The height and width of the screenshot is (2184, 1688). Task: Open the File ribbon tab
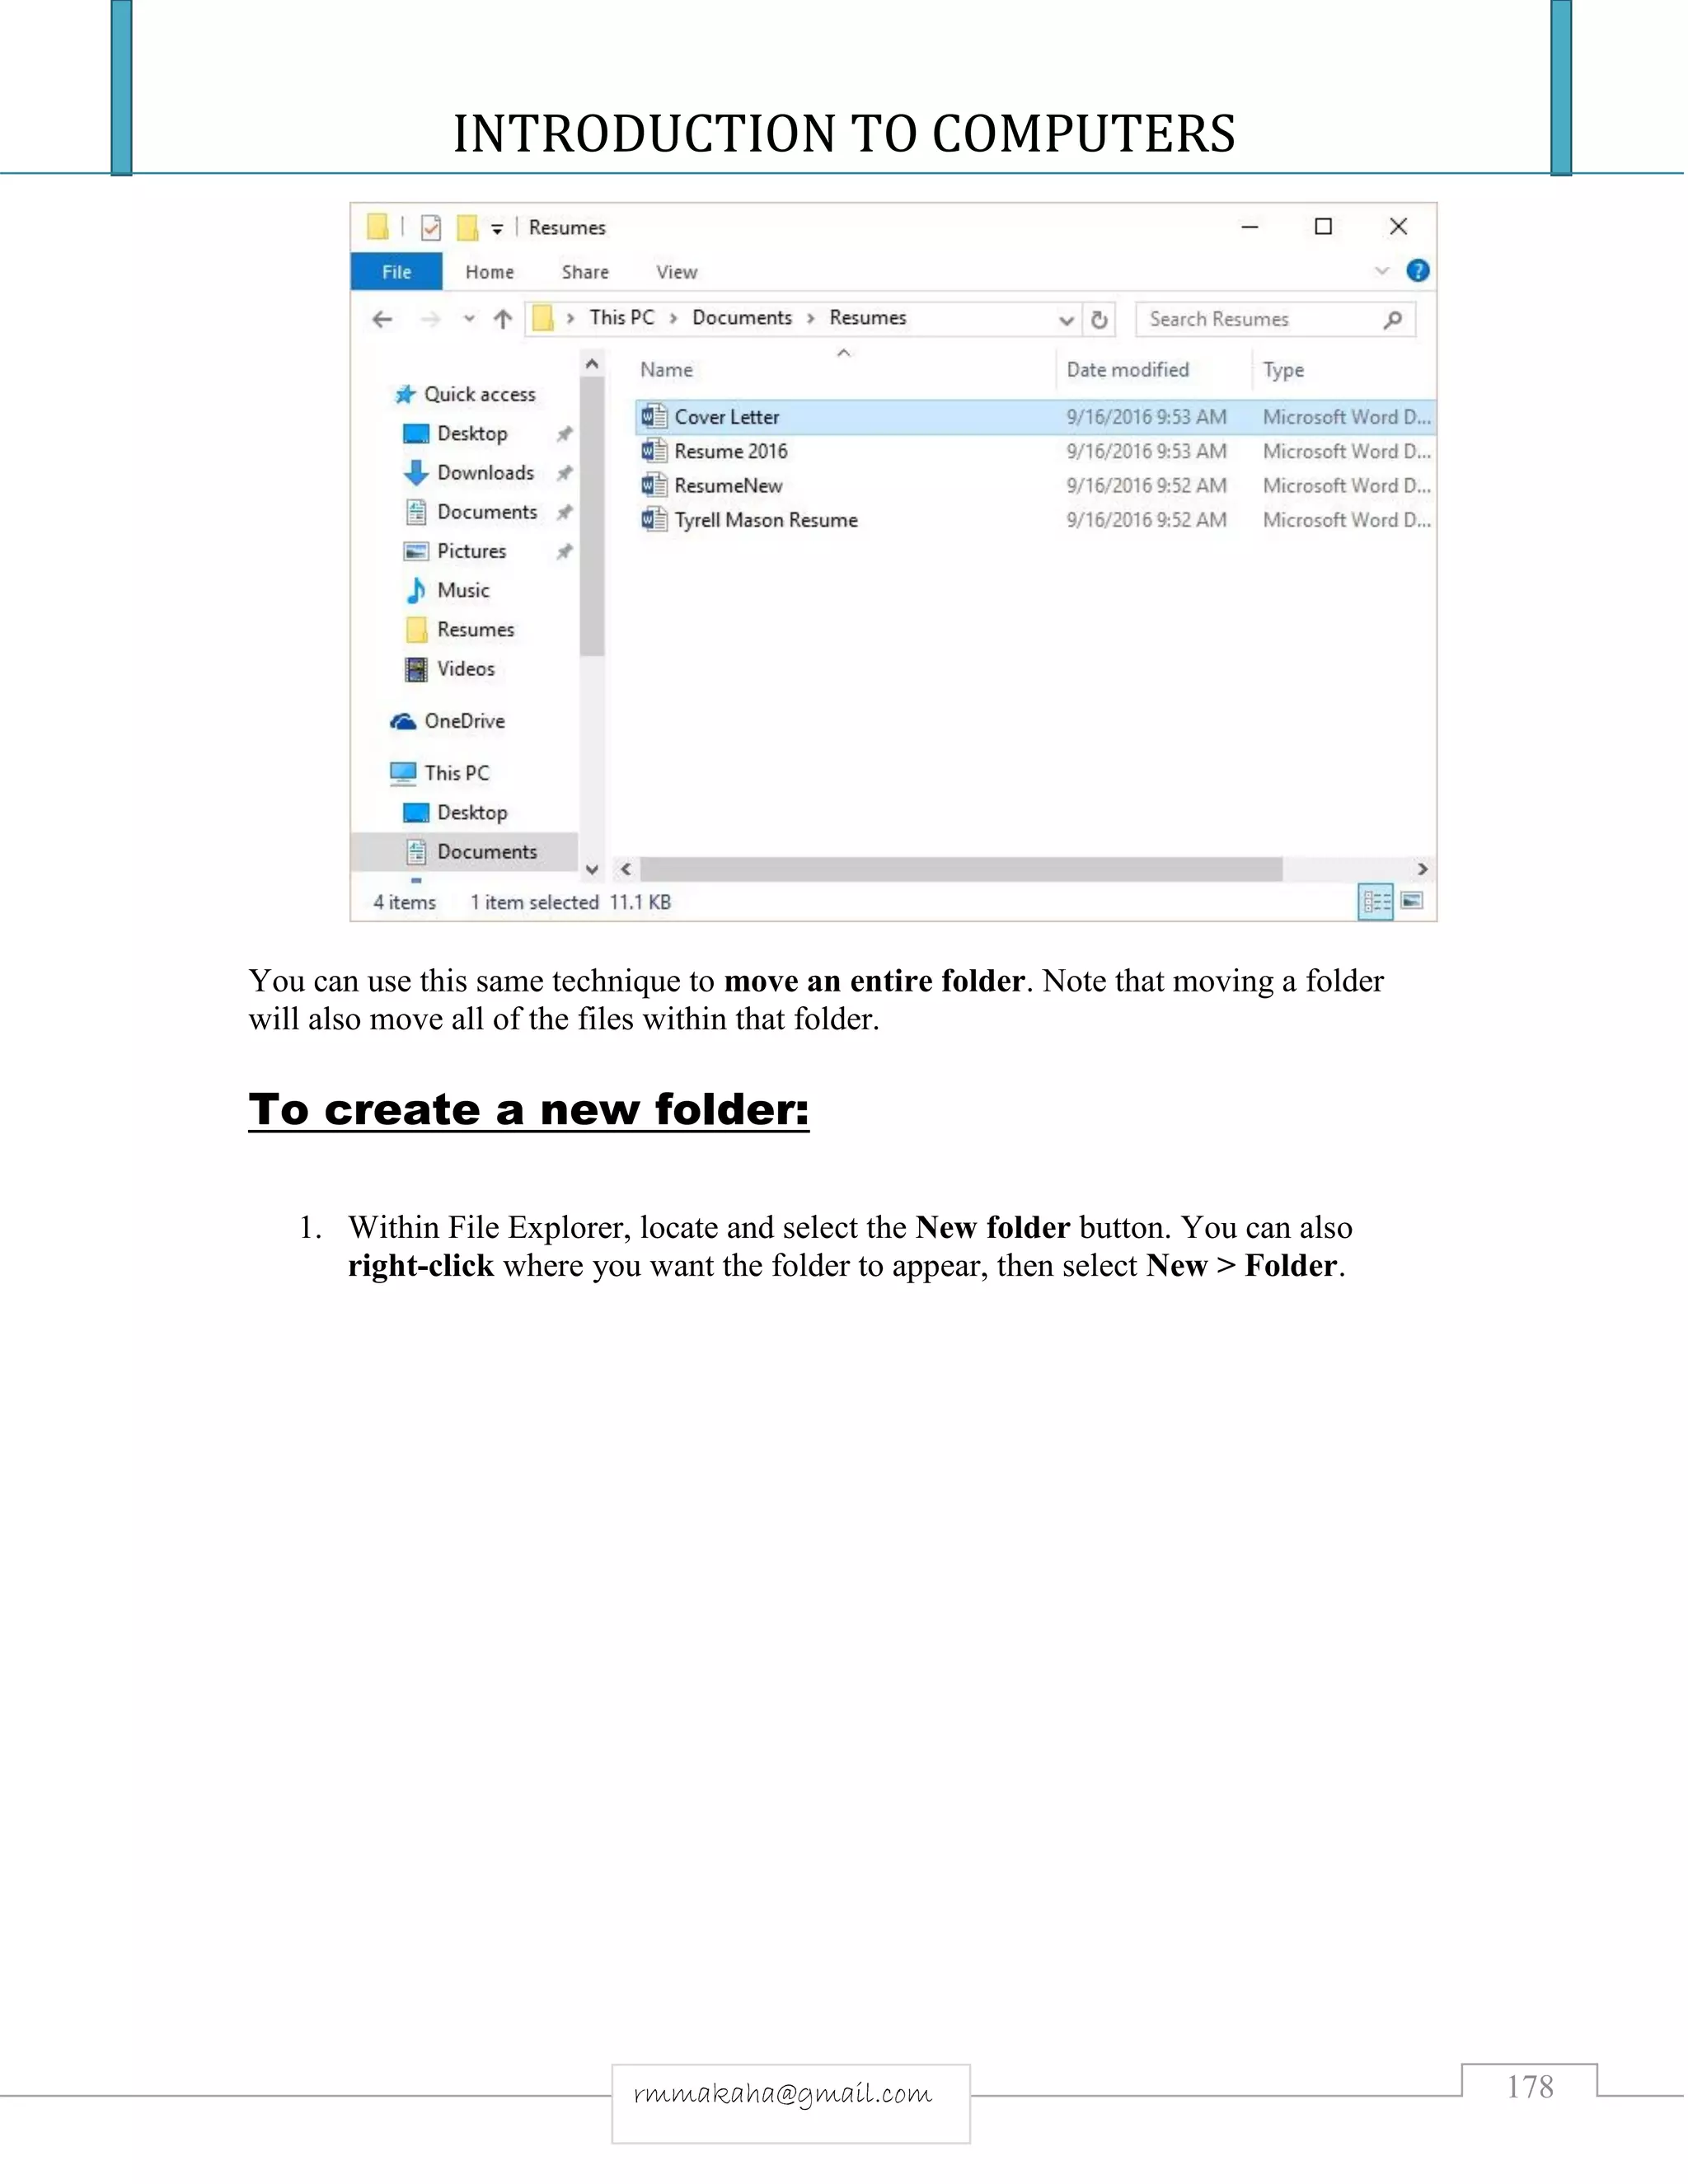click(x=396, y=272)
